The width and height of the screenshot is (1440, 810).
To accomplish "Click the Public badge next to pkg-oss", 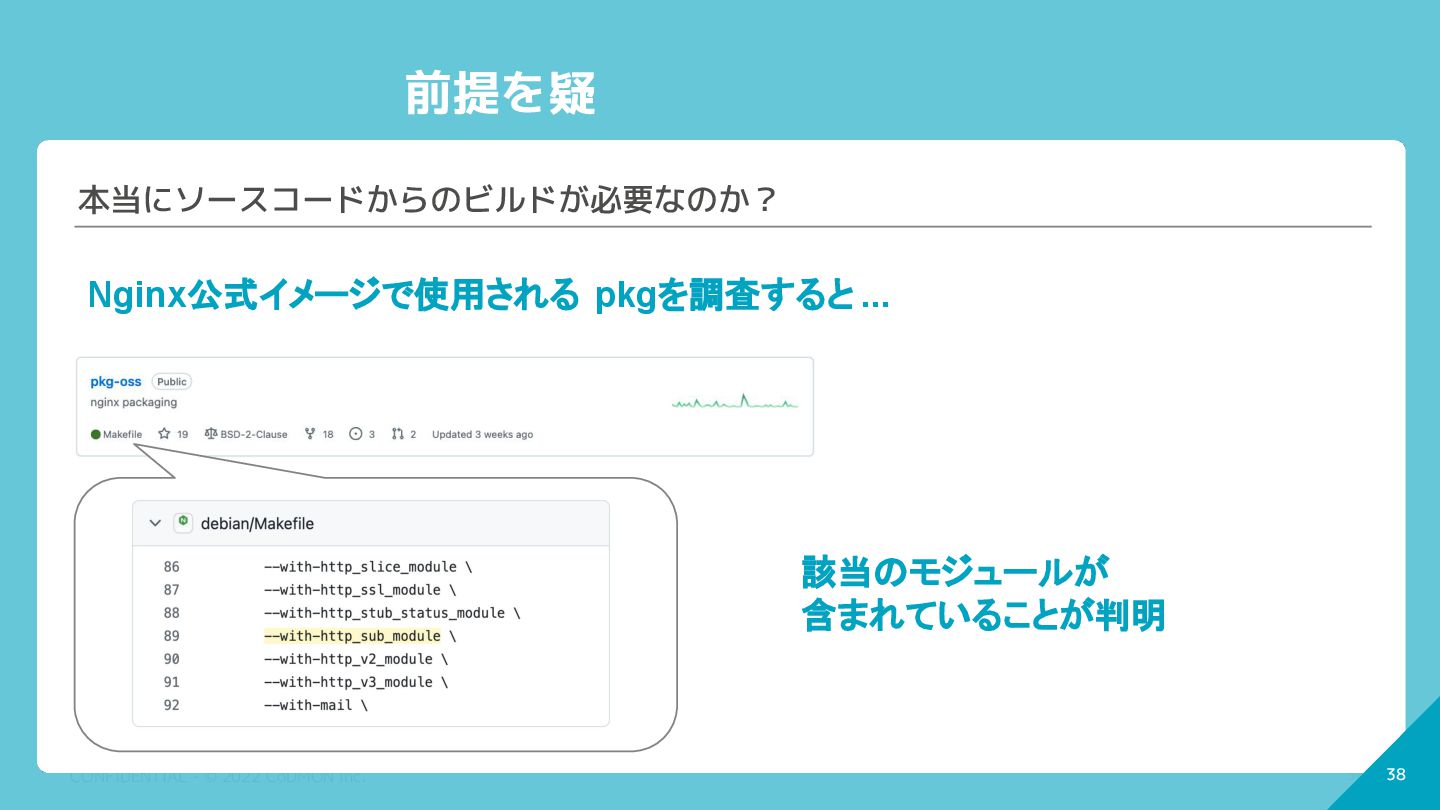I will (172, 381).
